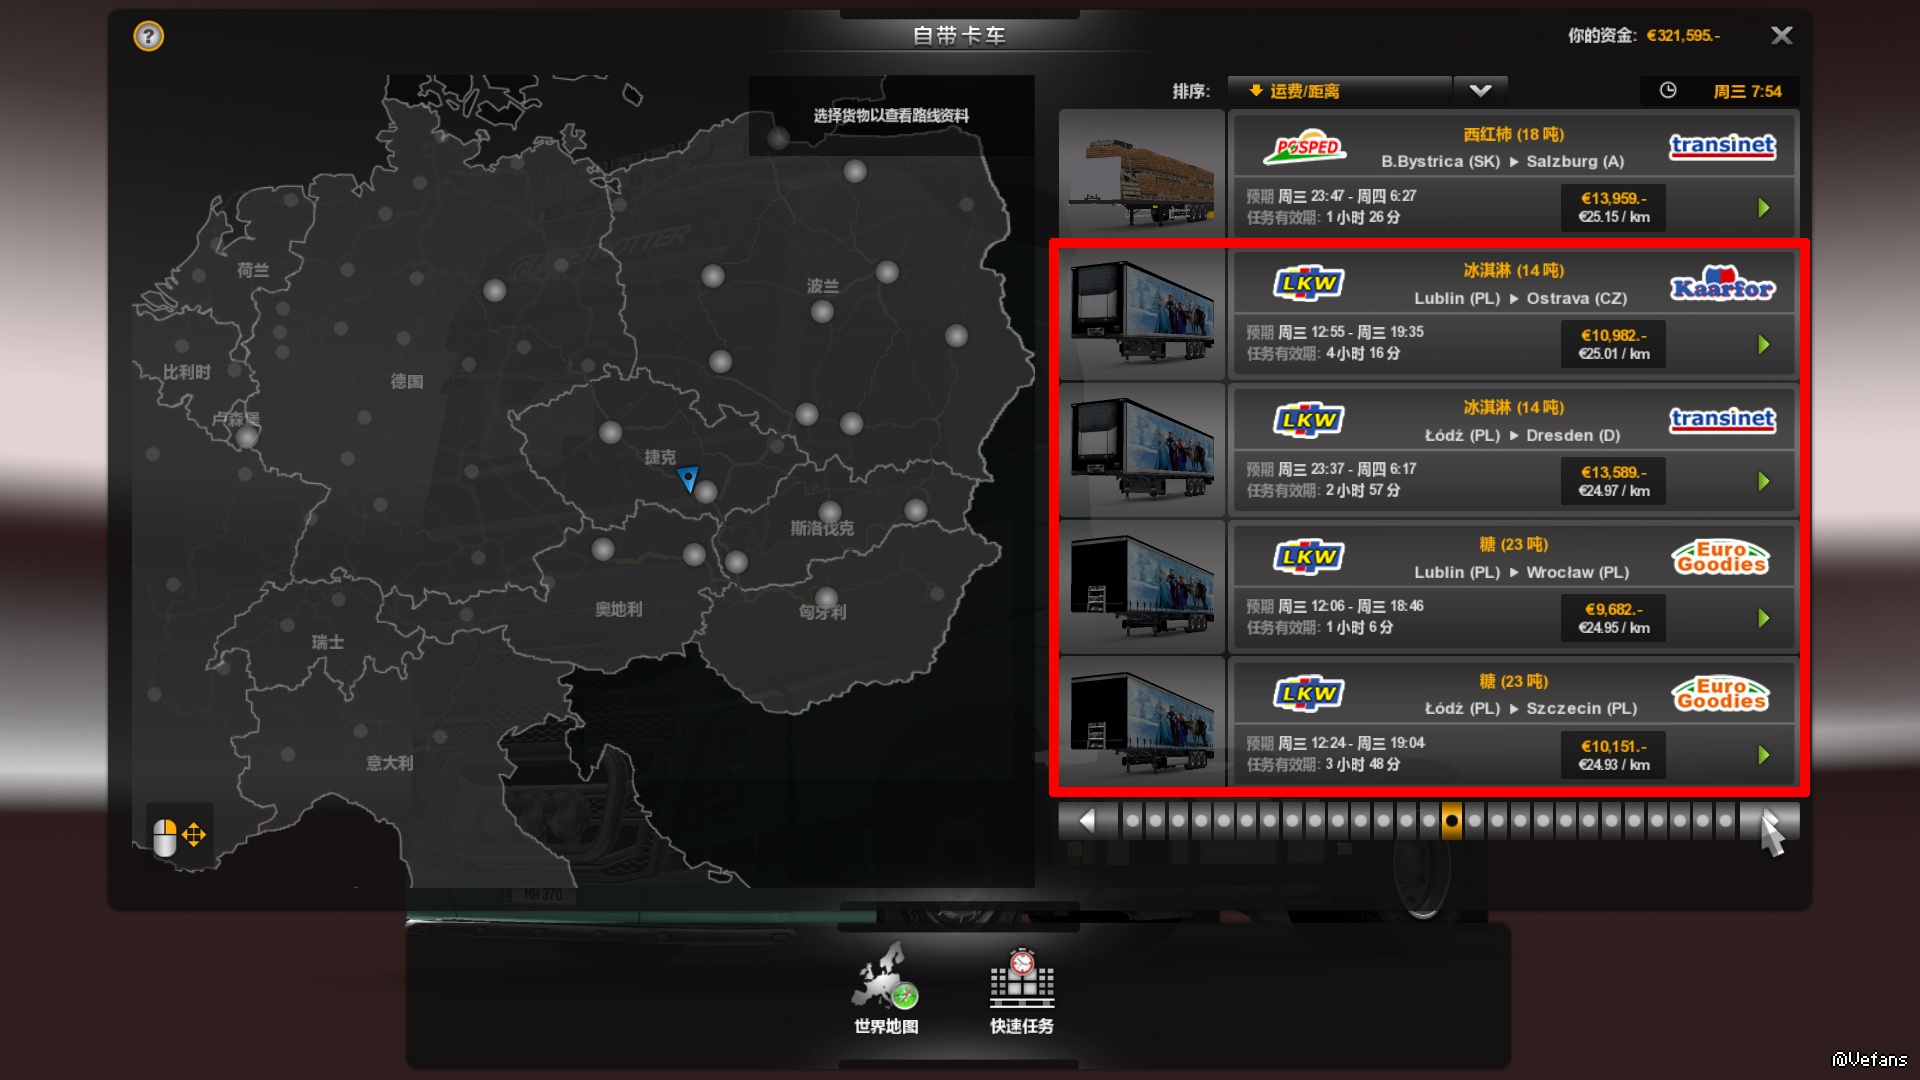Open the help question mark icon
This screenshot has height=1080, width=1920.
tap(148, 37)
